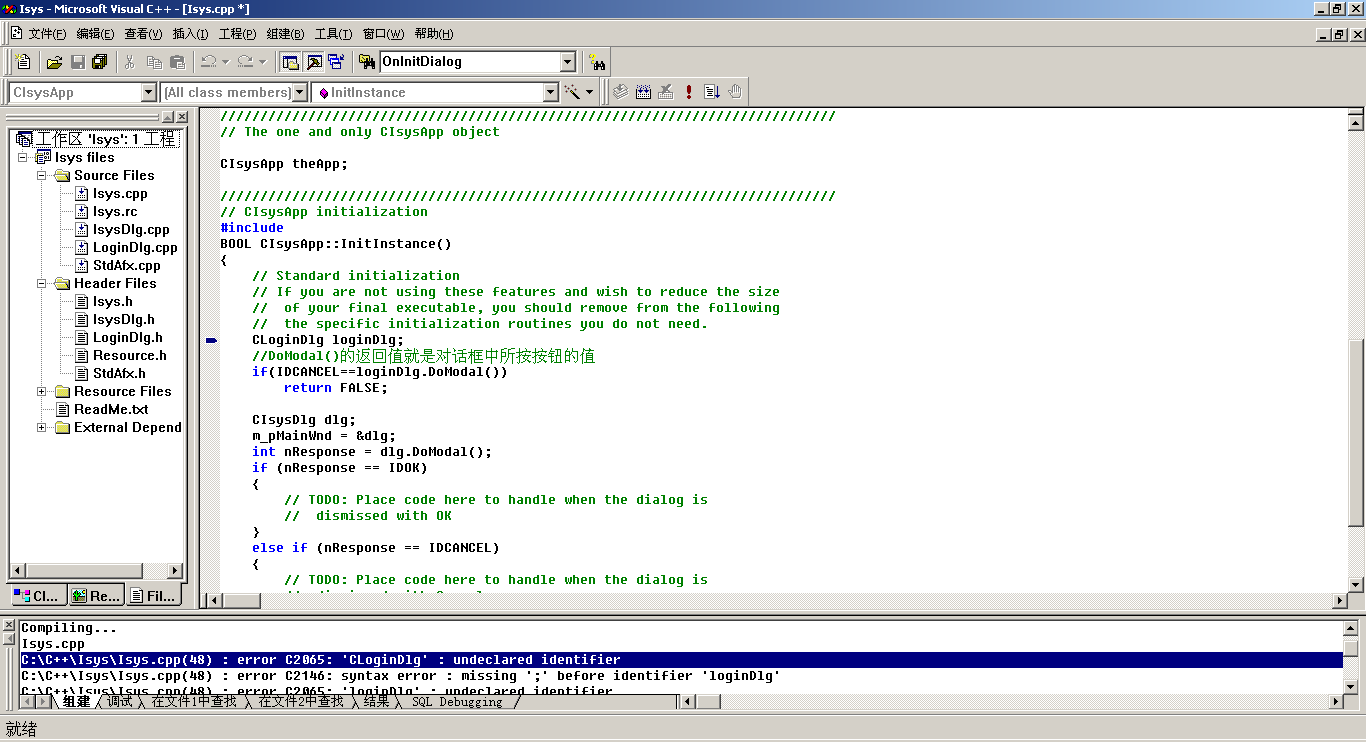Select the C2065 CLoginDlg error line
This screenshot has width=1366, height=742.
pos(320,660)
